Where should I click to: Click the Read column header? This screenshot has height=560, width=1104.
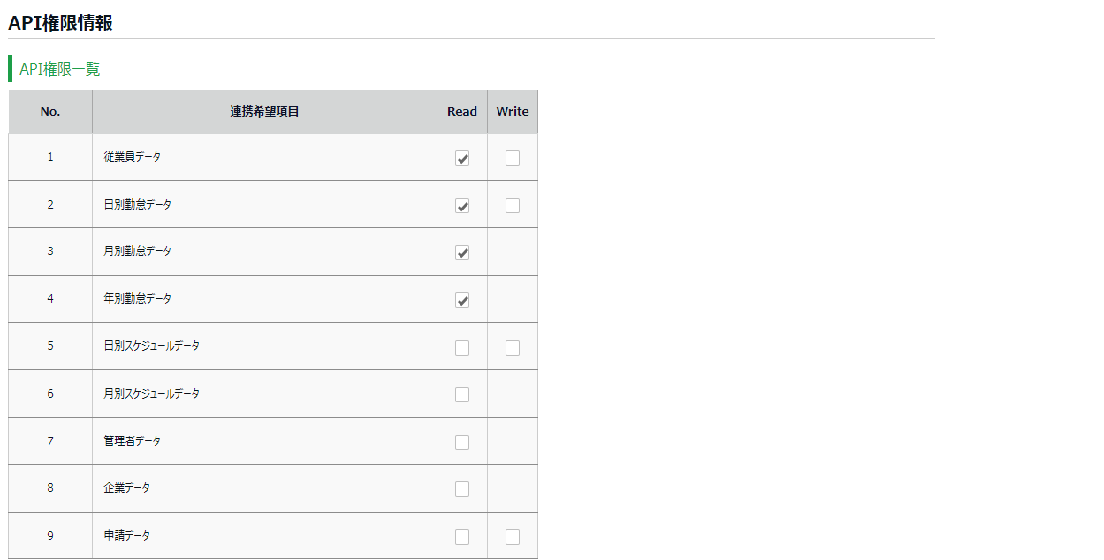[462, 112]
